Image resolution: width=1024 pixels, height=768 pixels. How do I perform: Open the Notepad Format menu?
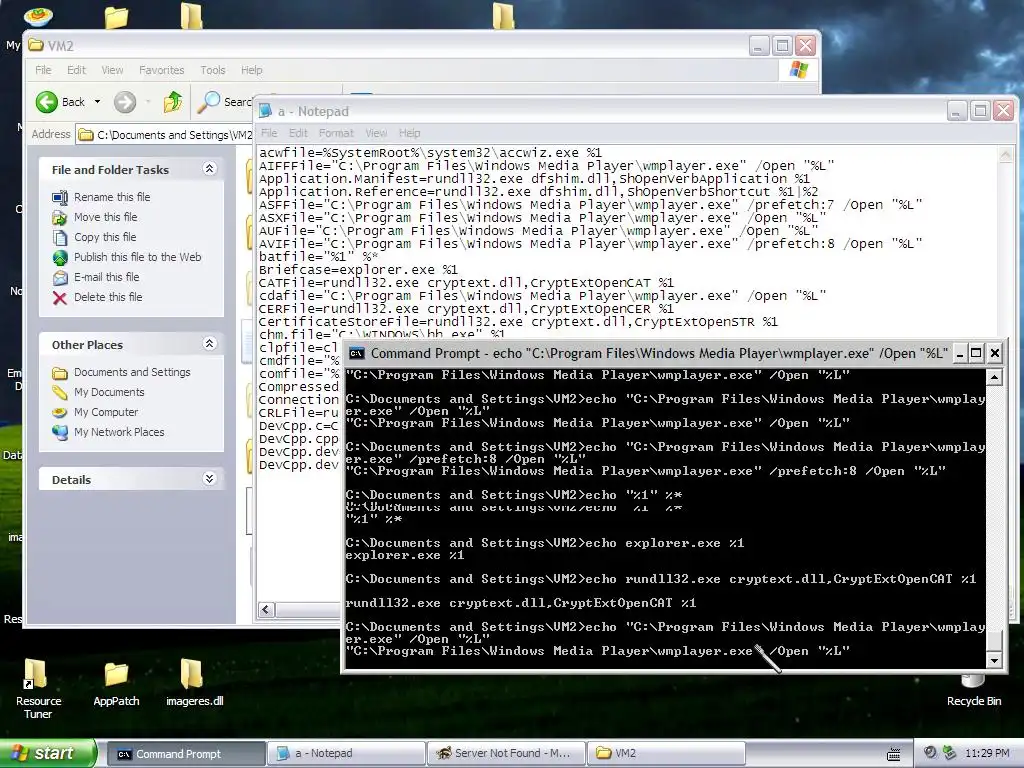tap(336, 133)
